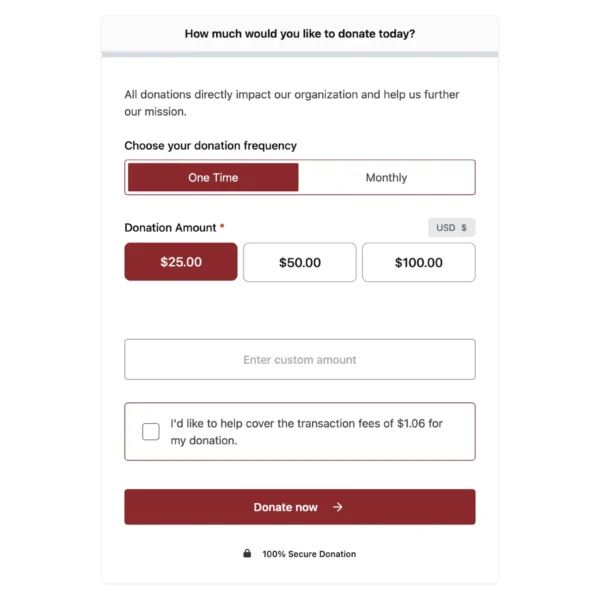
Task: Focus the Enter custom amount field
Action: [x=299, y=360]
